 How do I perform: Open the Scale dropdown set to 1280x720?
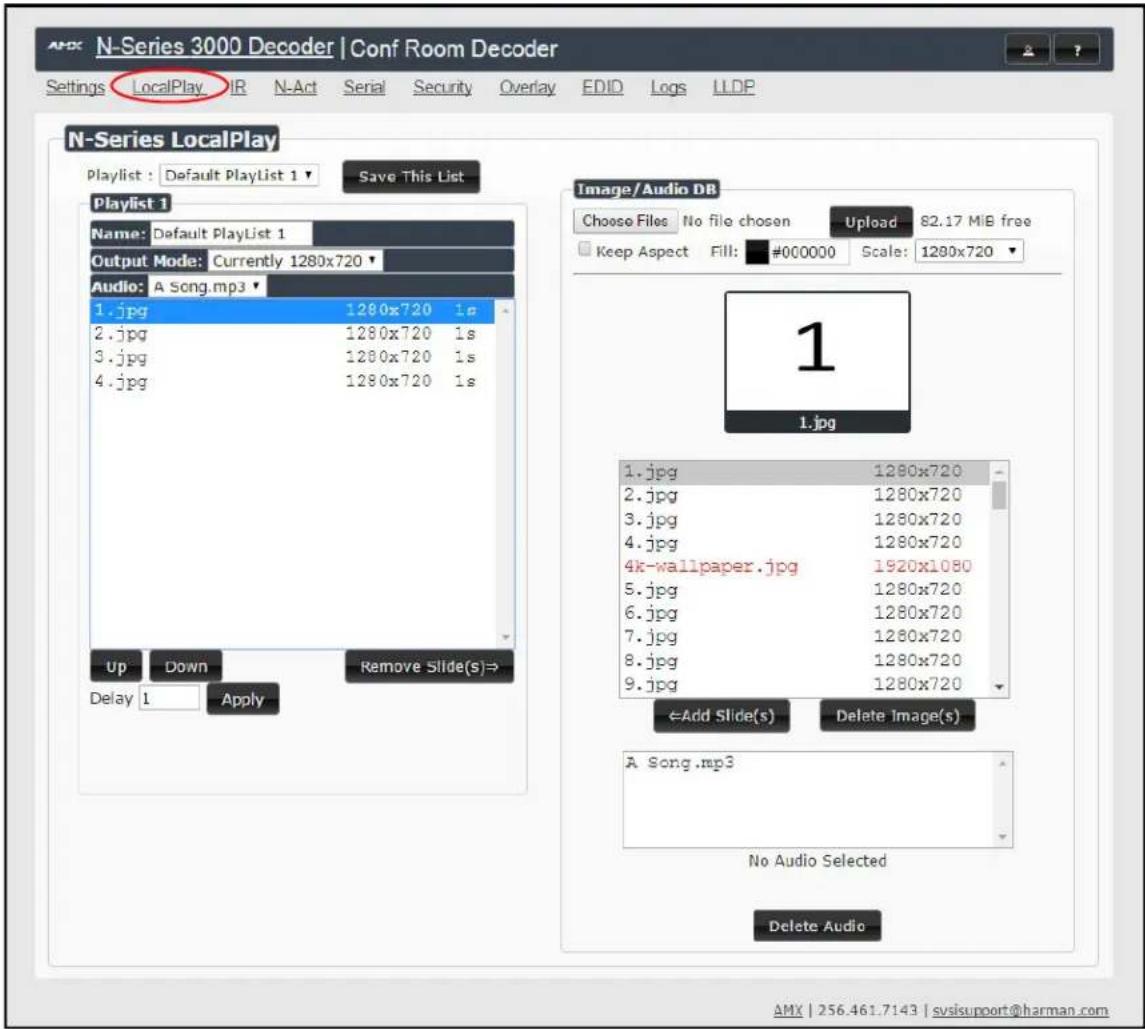[969, 251]
